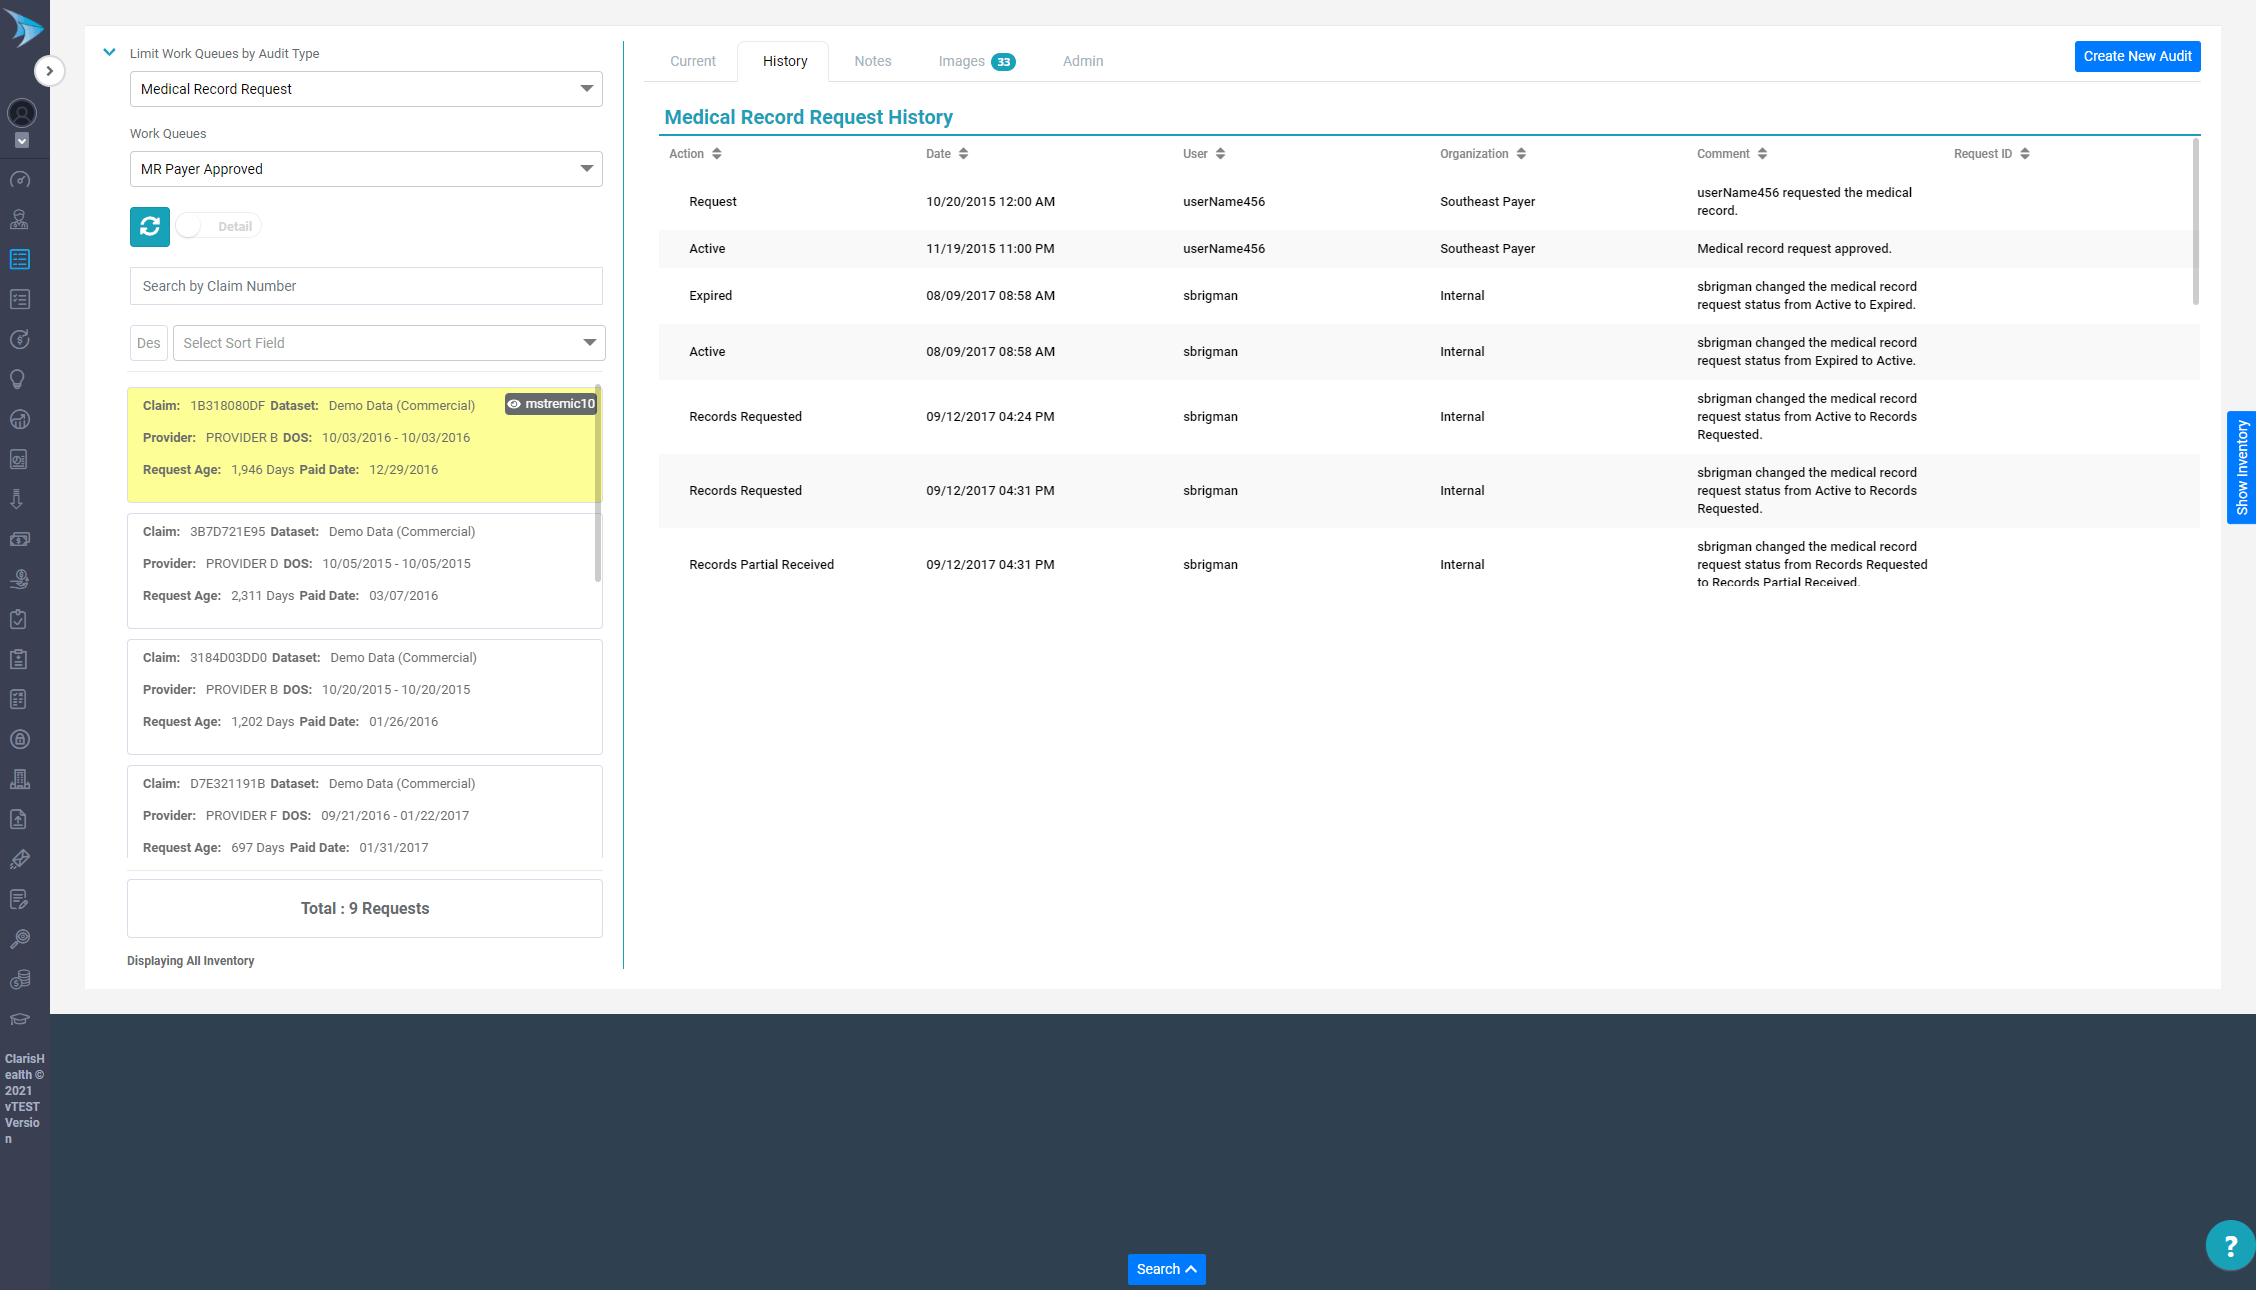Open the Medical Record Request audit type dropdown

(366, 89)
